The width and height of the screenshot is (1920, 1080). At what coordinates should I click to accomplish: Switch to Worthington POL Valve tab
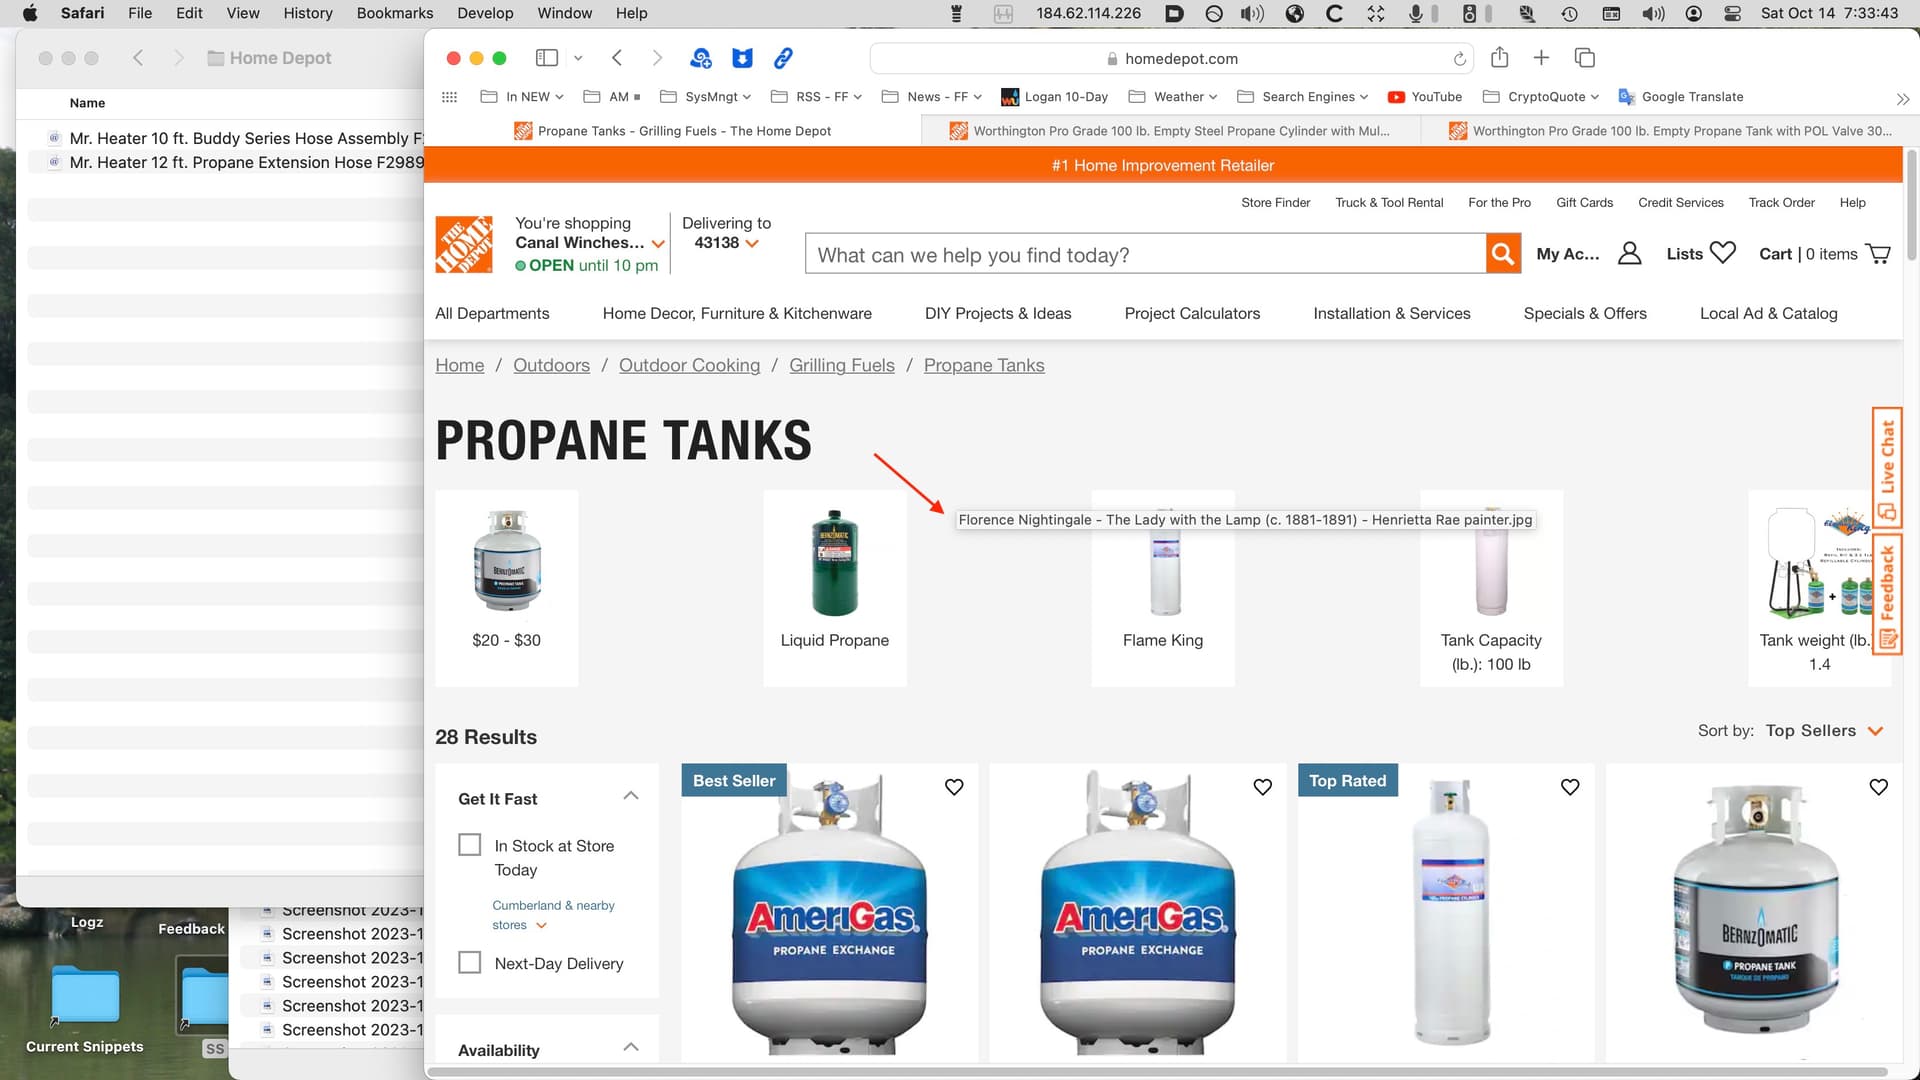click(1669, 131)
